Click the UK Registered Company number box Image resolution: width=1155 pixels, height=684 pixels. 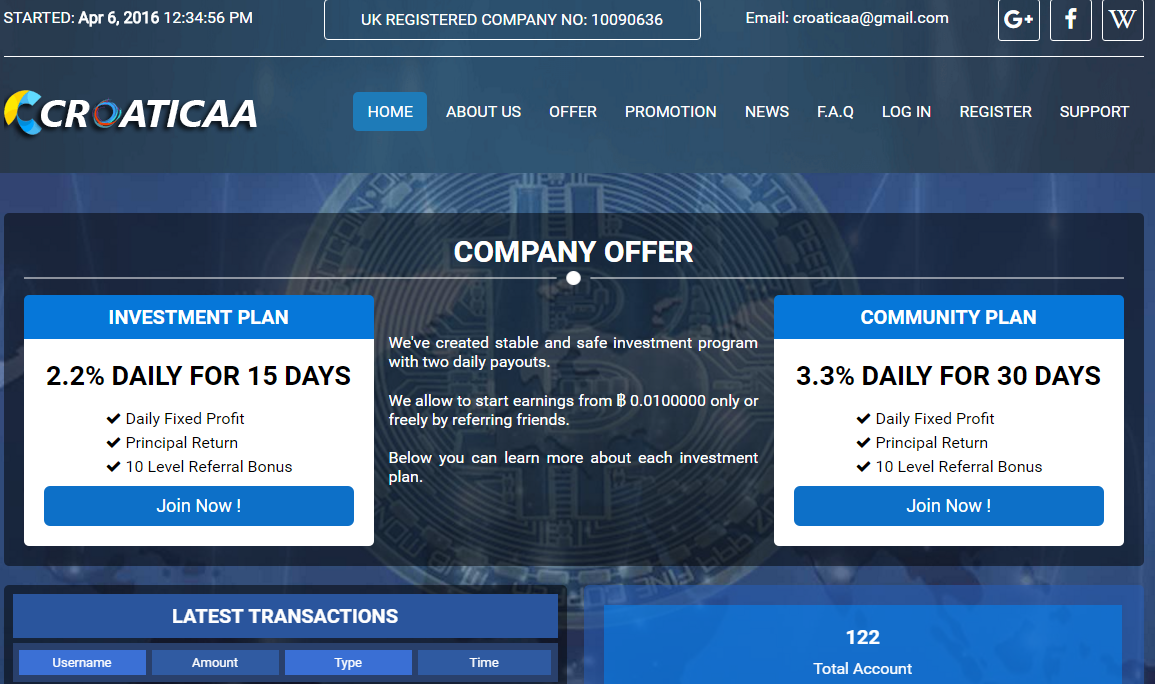click(512, 20)
